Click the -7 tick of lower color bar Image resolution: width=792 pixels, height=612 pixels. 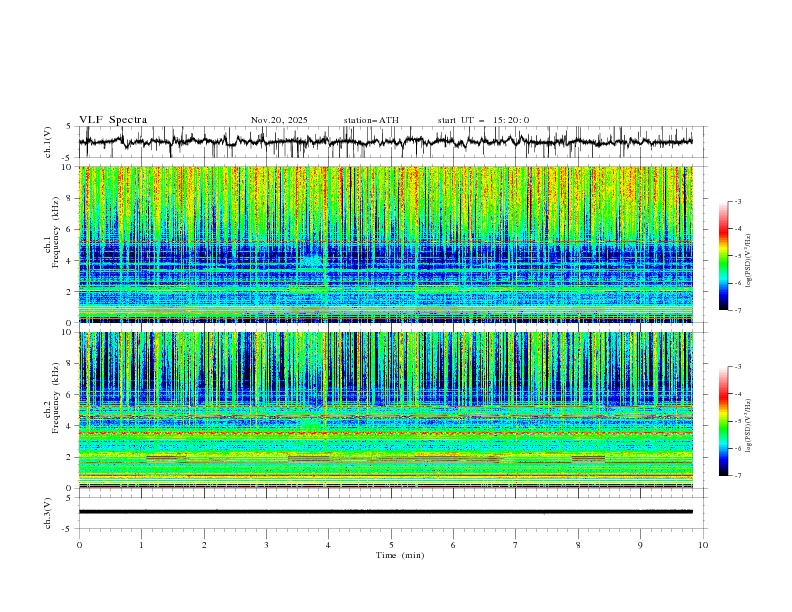[737, 476]
